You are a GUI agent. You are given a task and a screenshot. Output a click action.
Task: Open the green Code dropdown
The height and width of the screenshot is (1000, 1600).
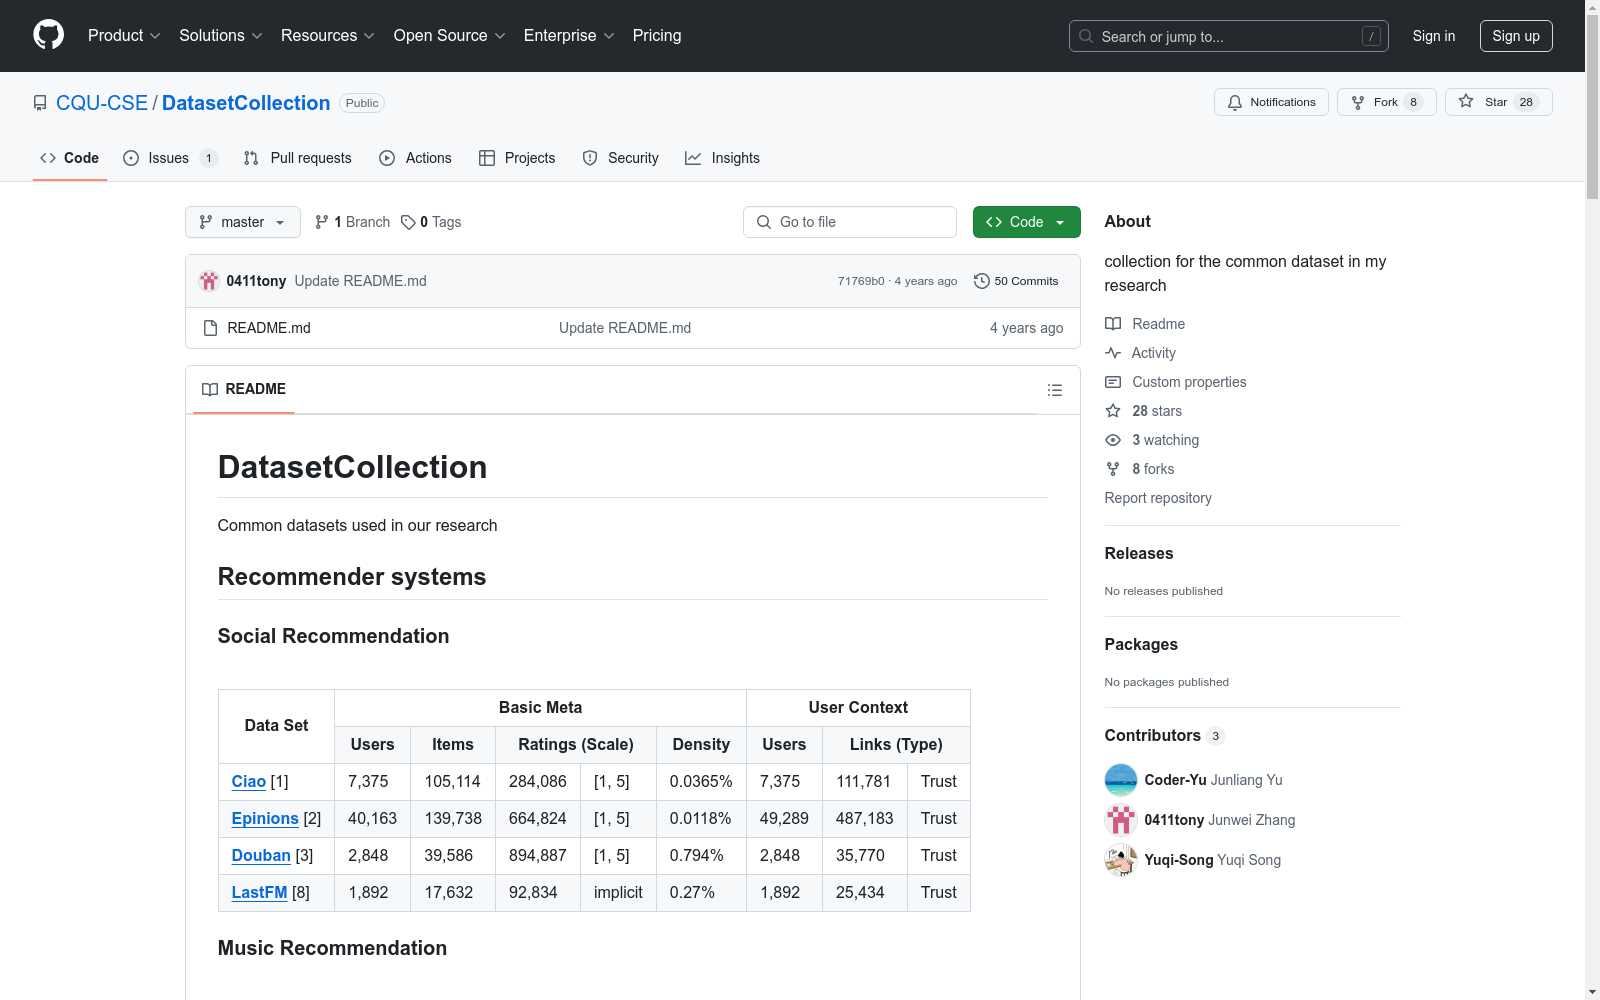click(x=1026, y=222)
